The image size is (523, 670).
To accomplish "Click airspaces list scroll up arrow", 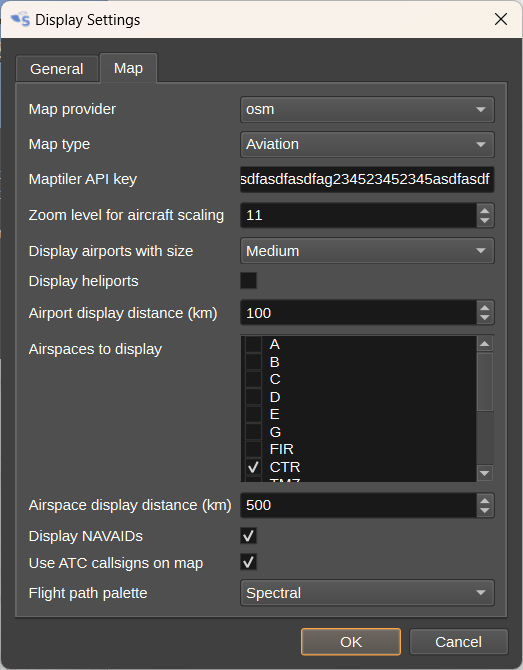I will pyautogui.click(x=485, y=344).
